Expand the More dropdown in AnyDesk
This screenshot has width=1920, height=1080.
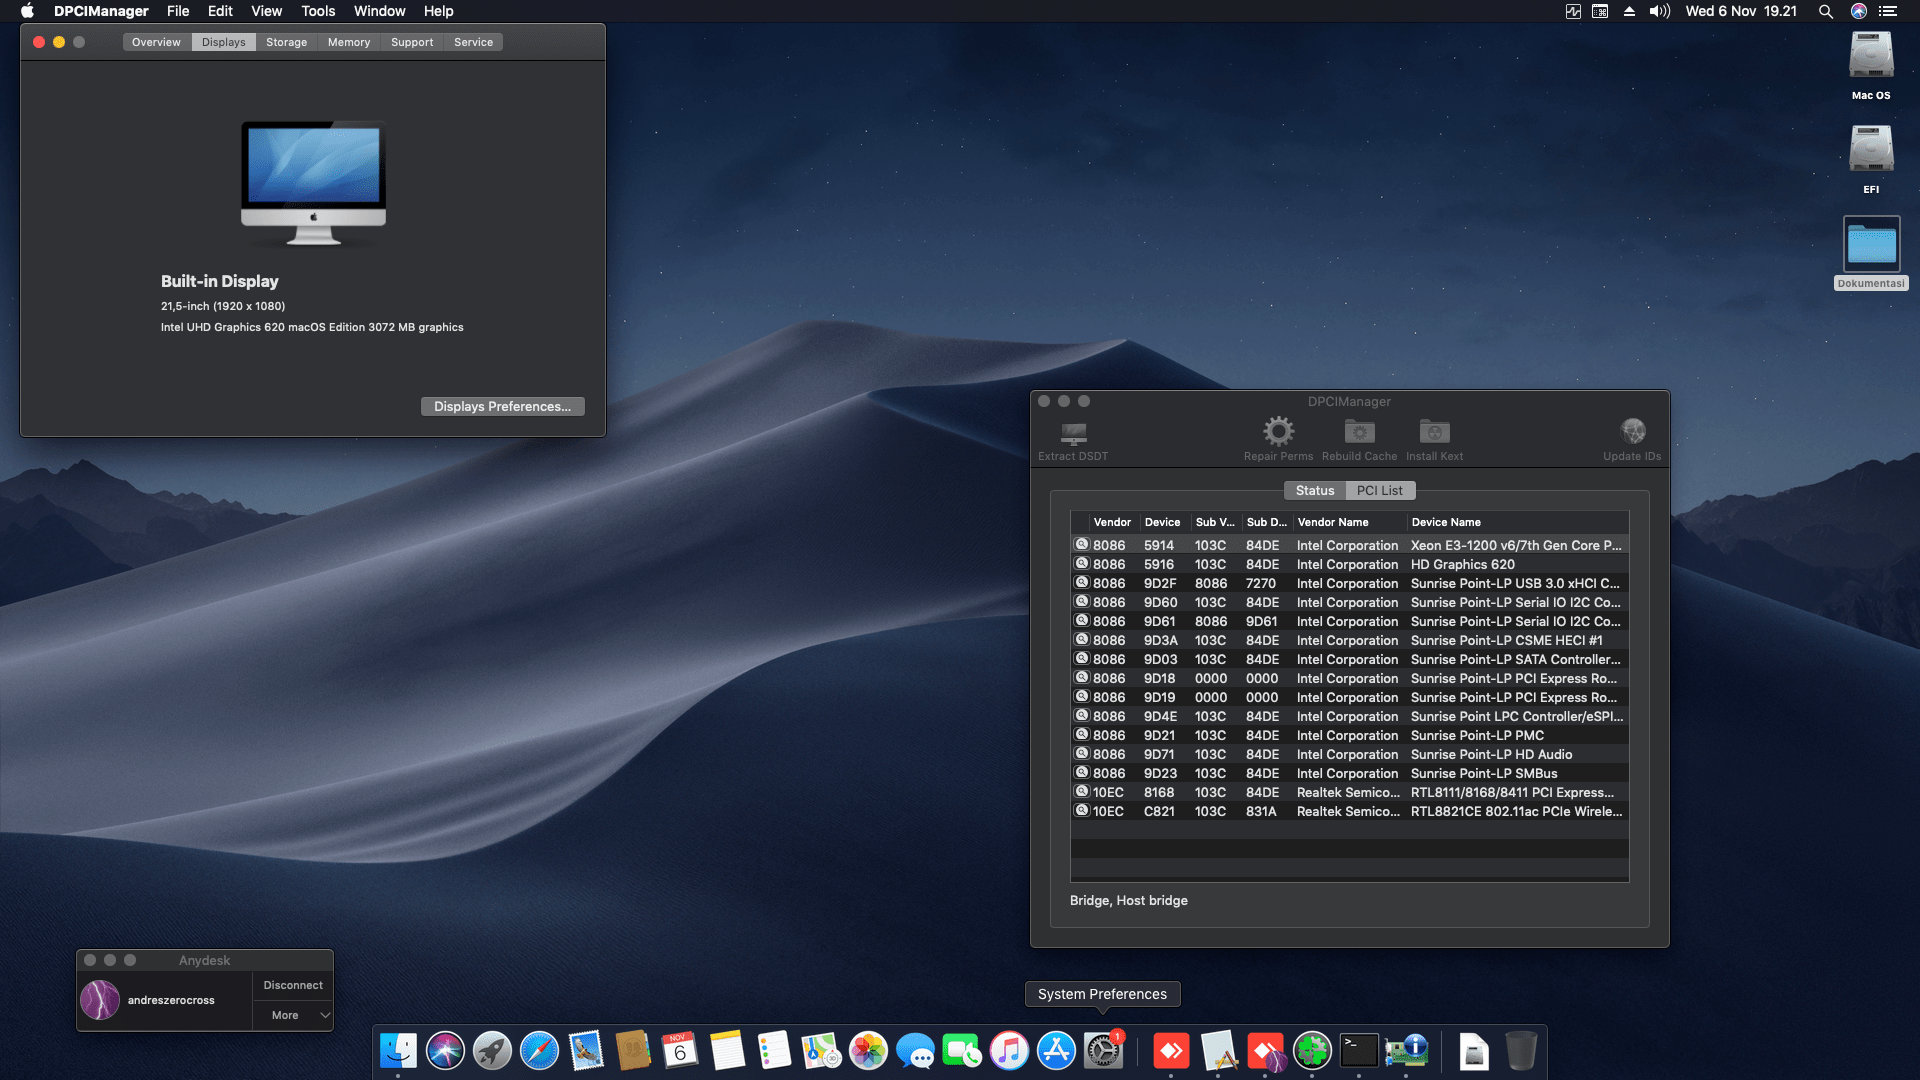[293, 1015]
